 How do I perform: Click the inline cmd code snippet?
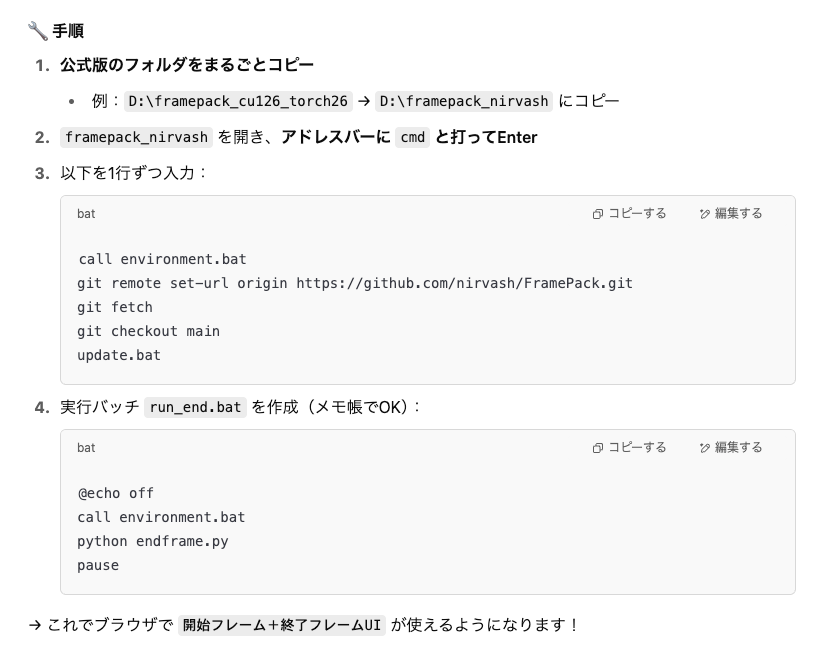click(412, 137)
